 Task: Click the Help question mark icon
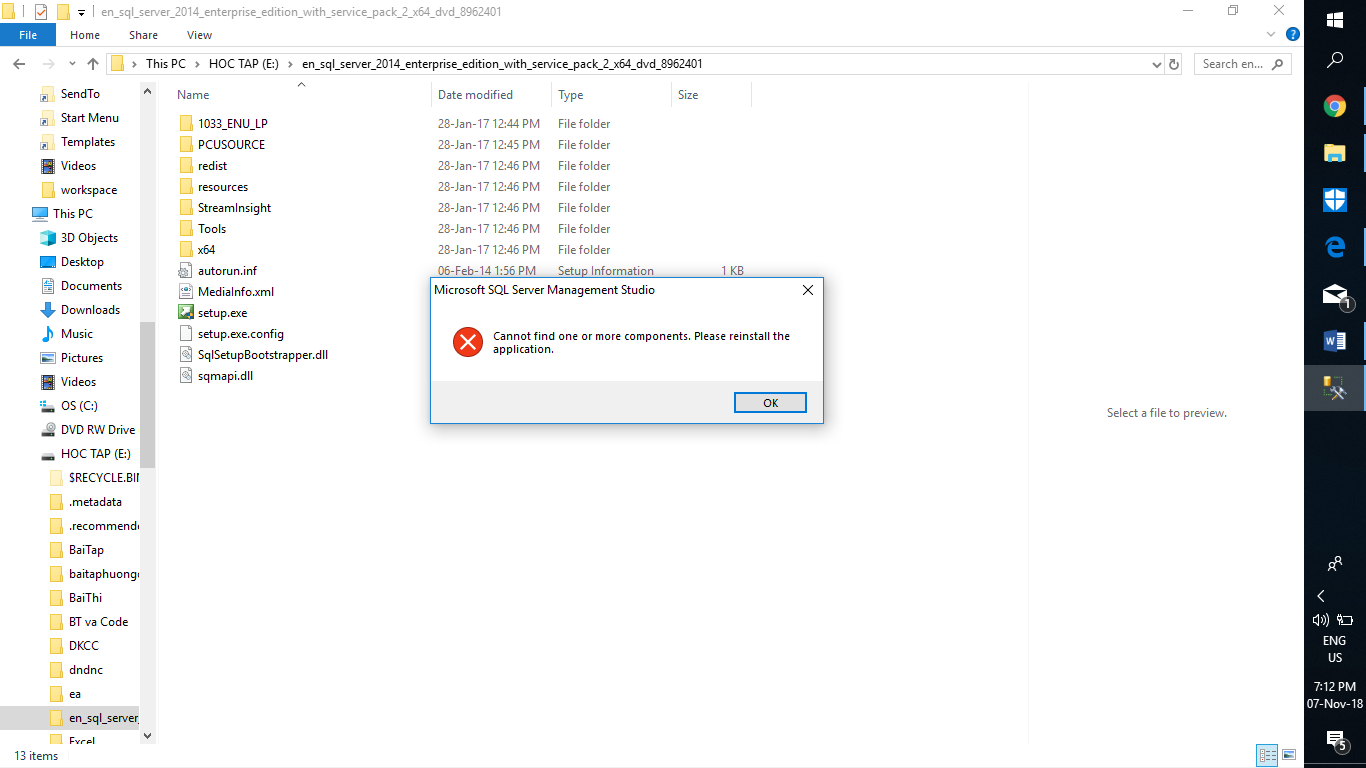[x=1293, y=34]
